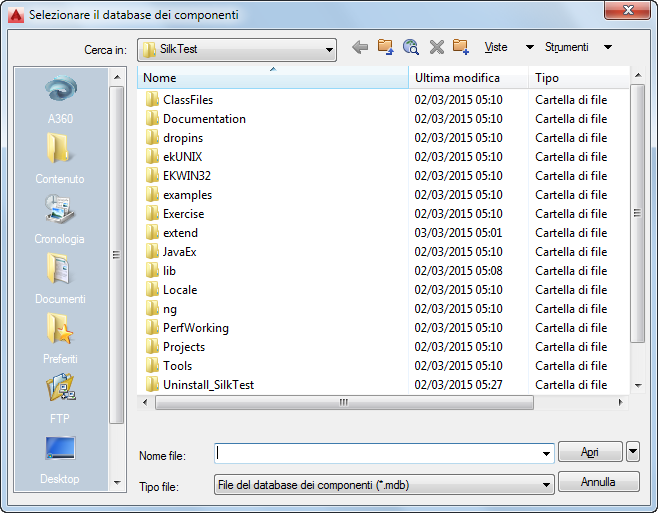Open the Strumenti menu

(x=567, y=47)
